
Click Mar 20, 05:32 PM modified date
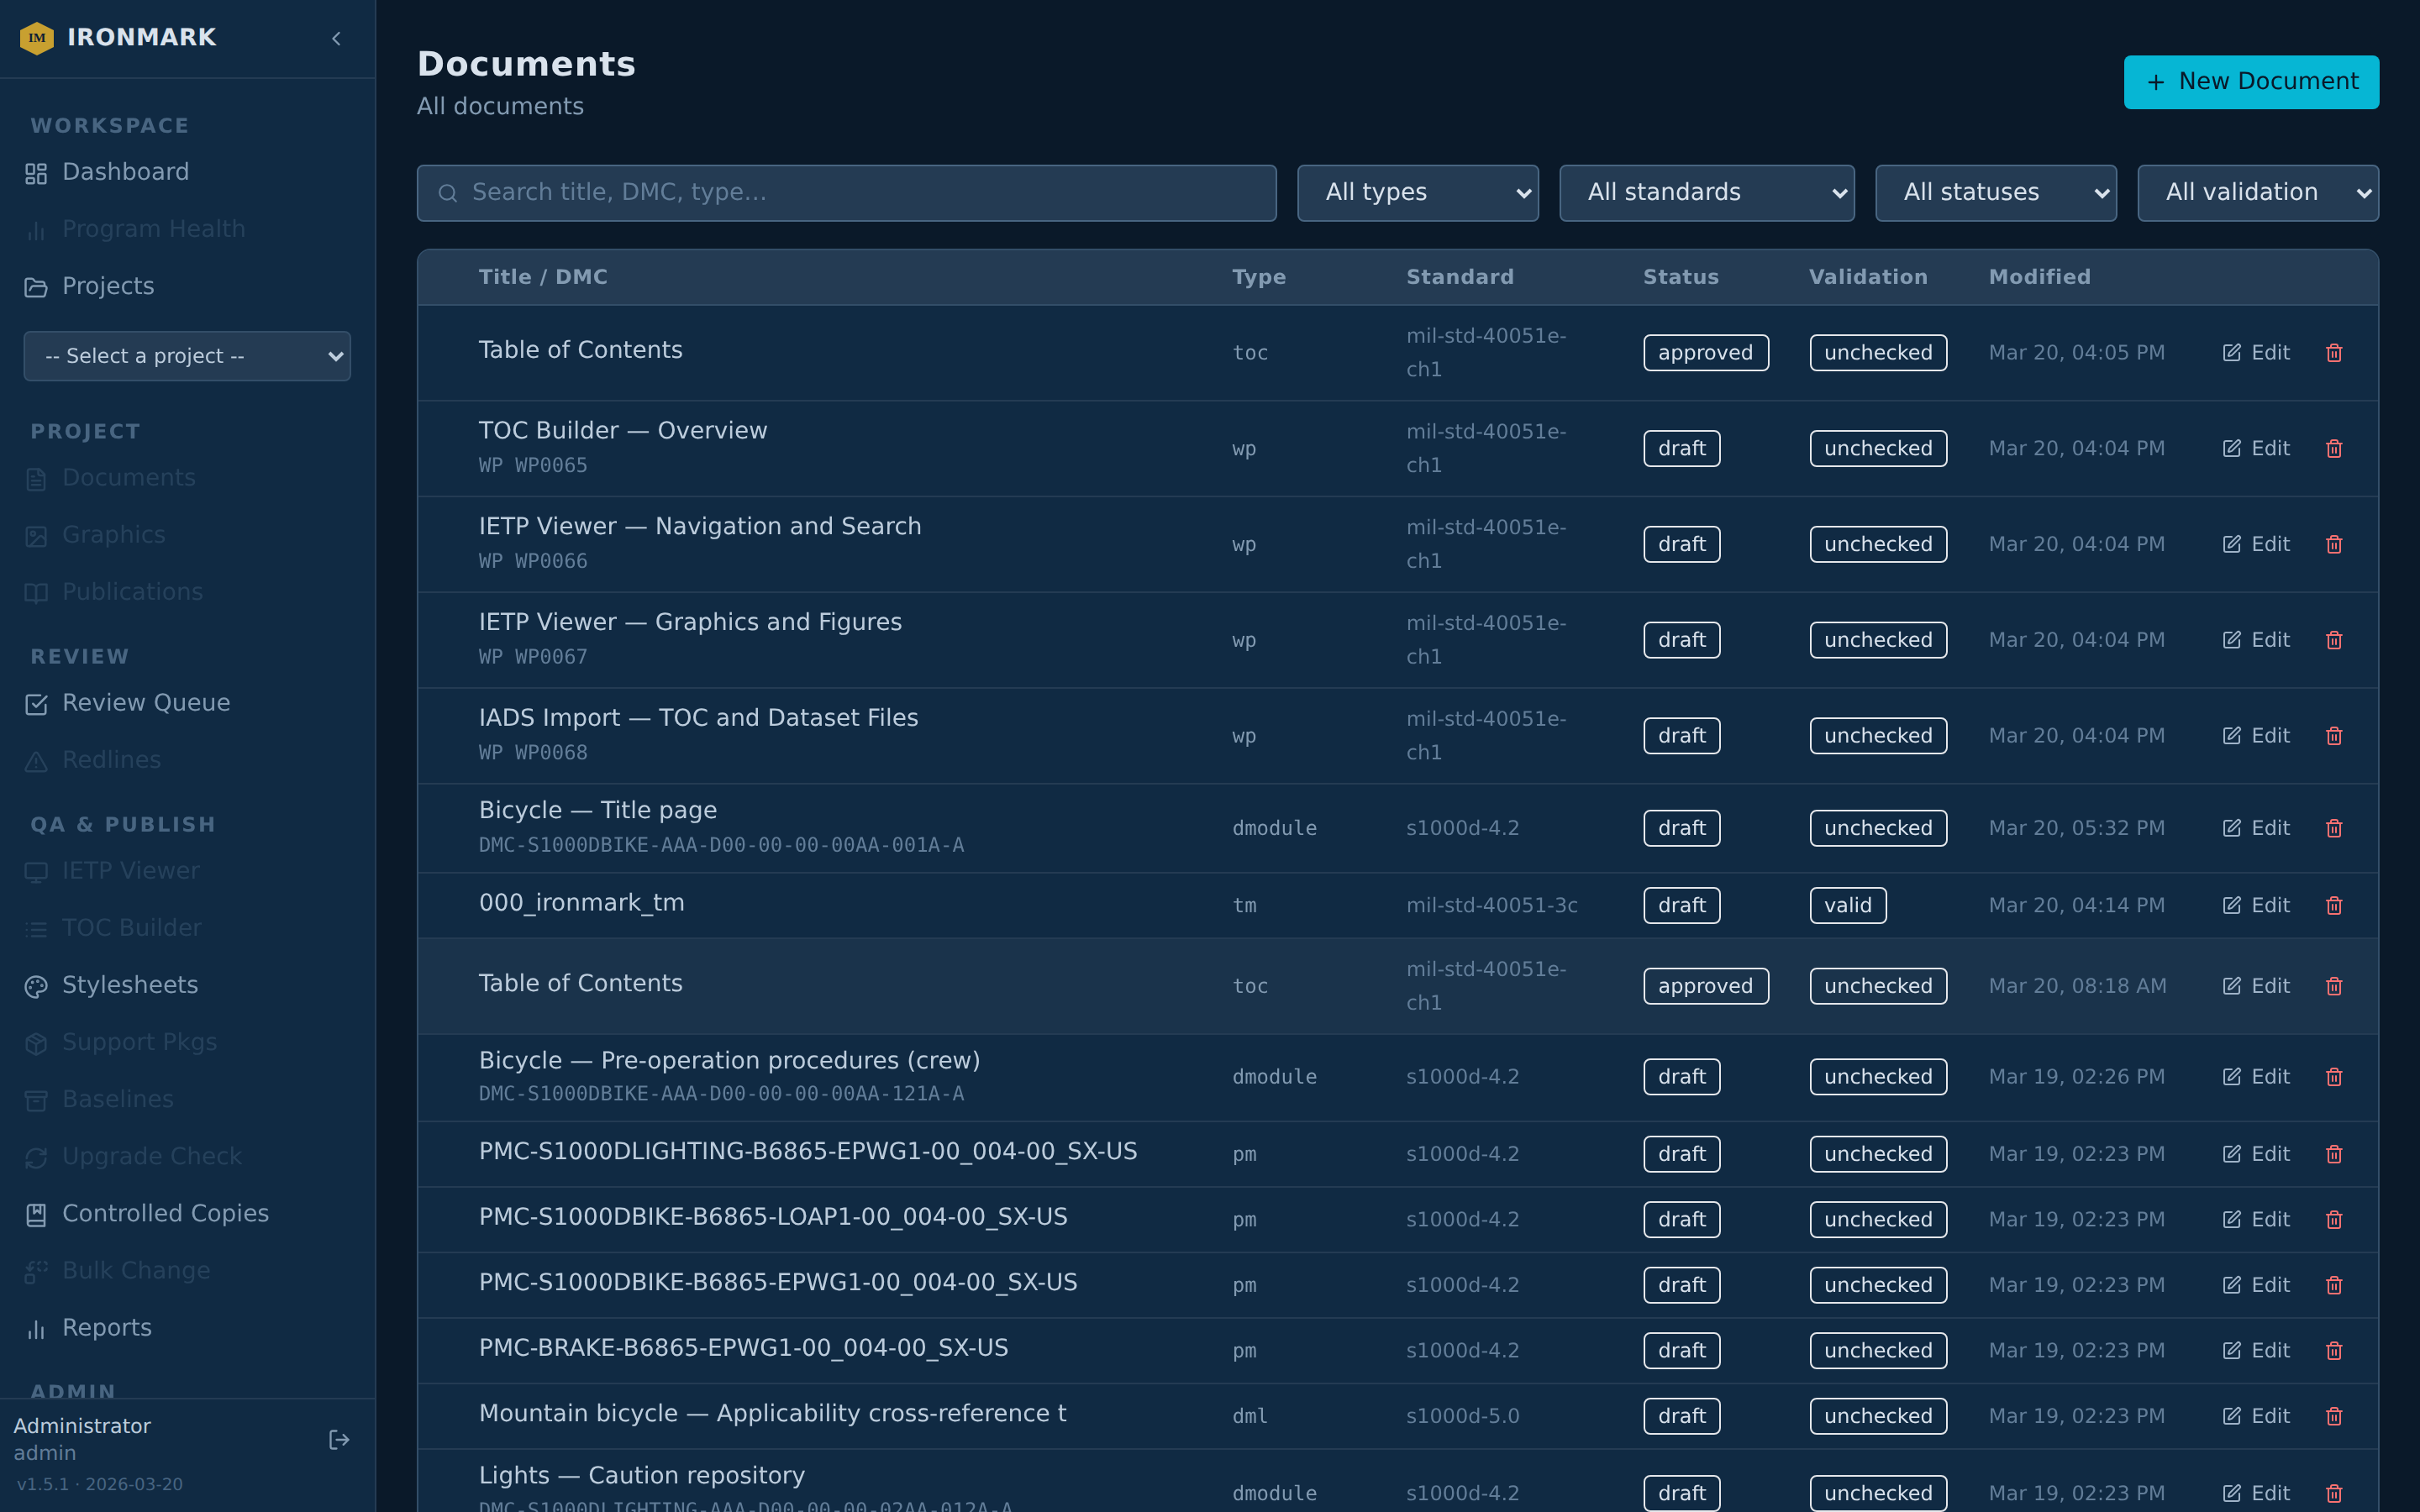point(2076,828)
